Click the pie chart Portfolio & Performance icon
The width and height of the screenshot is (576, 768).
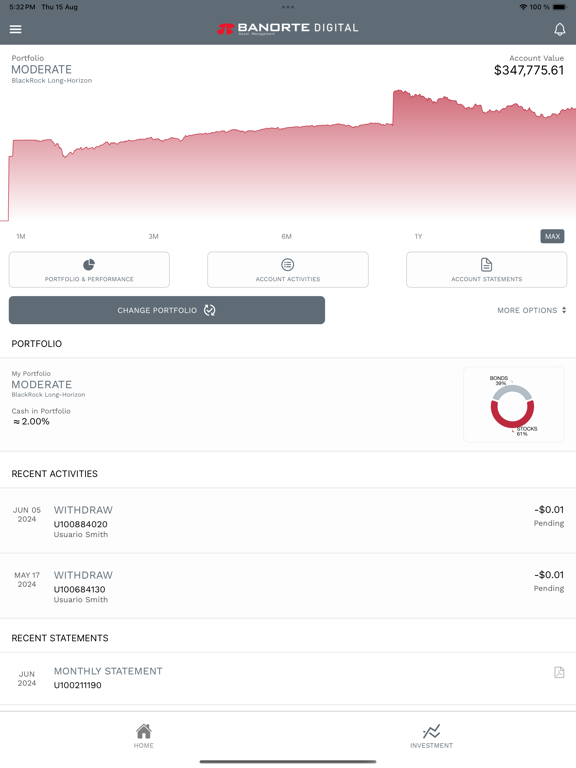[x=89, y=264]
